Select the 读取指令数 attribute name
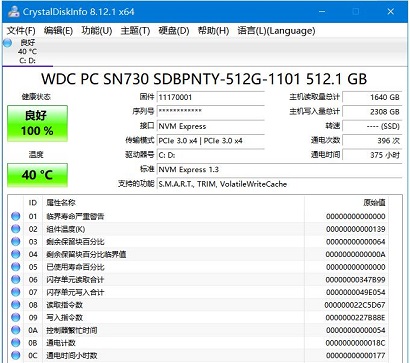This screenshot has width=410, height=363. click(64, 305)
